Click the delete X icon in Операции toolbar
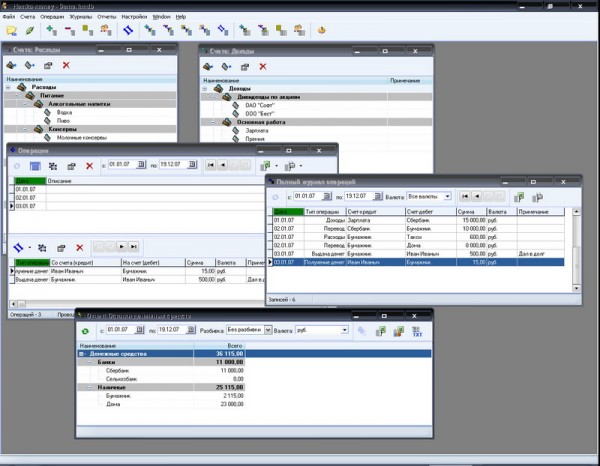Viewport: 600px width, 466px height. pyautogui.click(x=89, y=165)
